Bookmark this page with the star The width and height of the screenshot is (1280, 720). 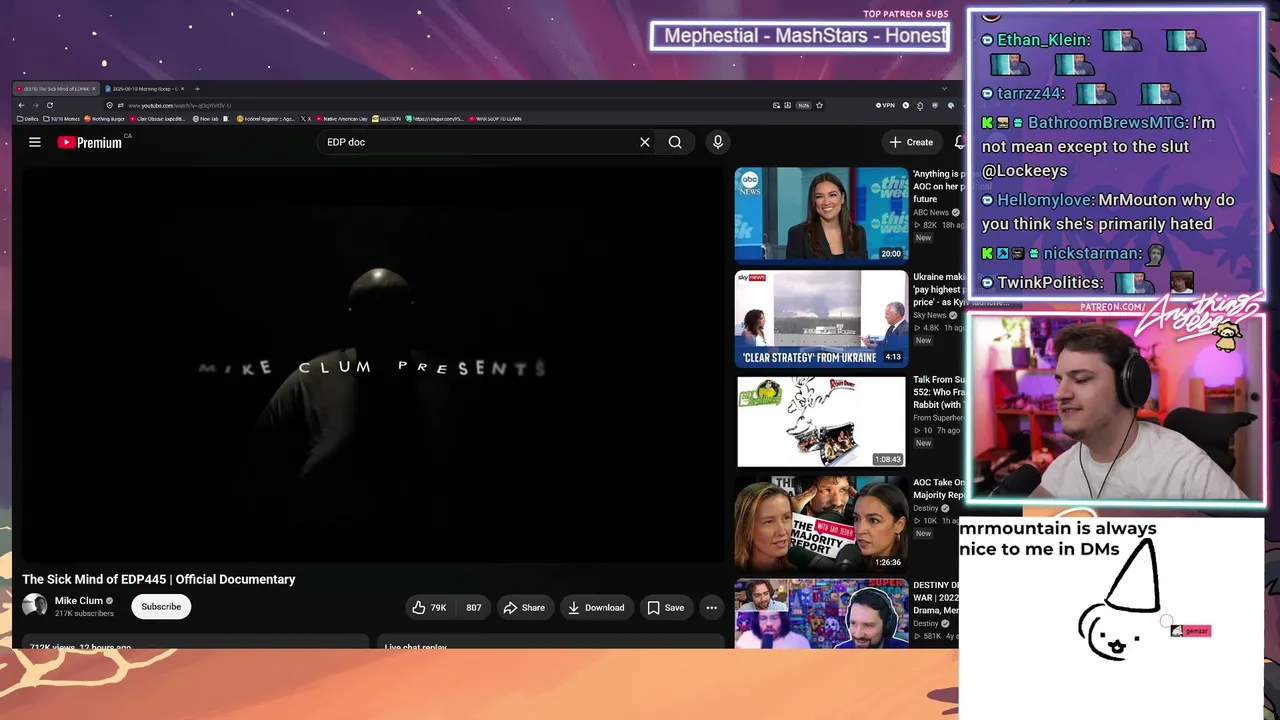pos(819,105)
